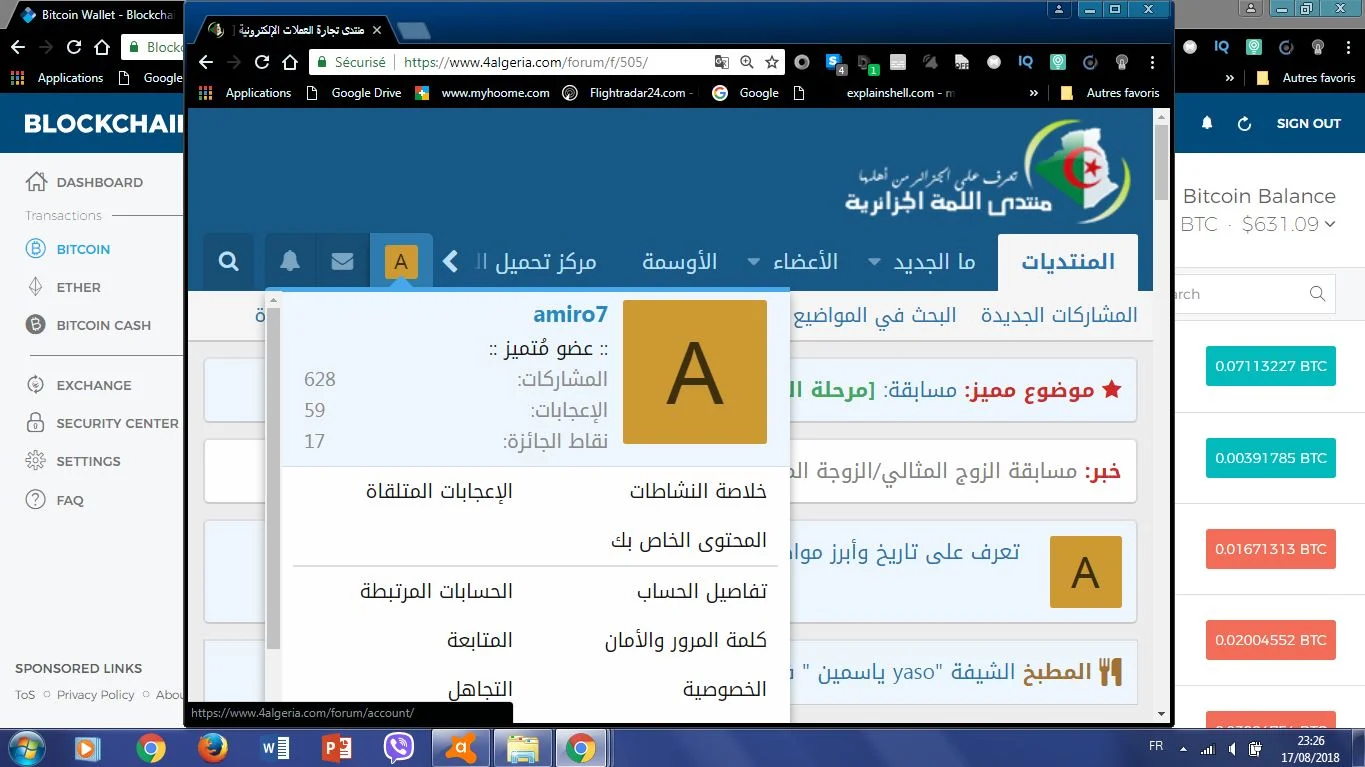Expand the ما الجديد dropdown arrow

pyautogui.click(x=874, y=262)
